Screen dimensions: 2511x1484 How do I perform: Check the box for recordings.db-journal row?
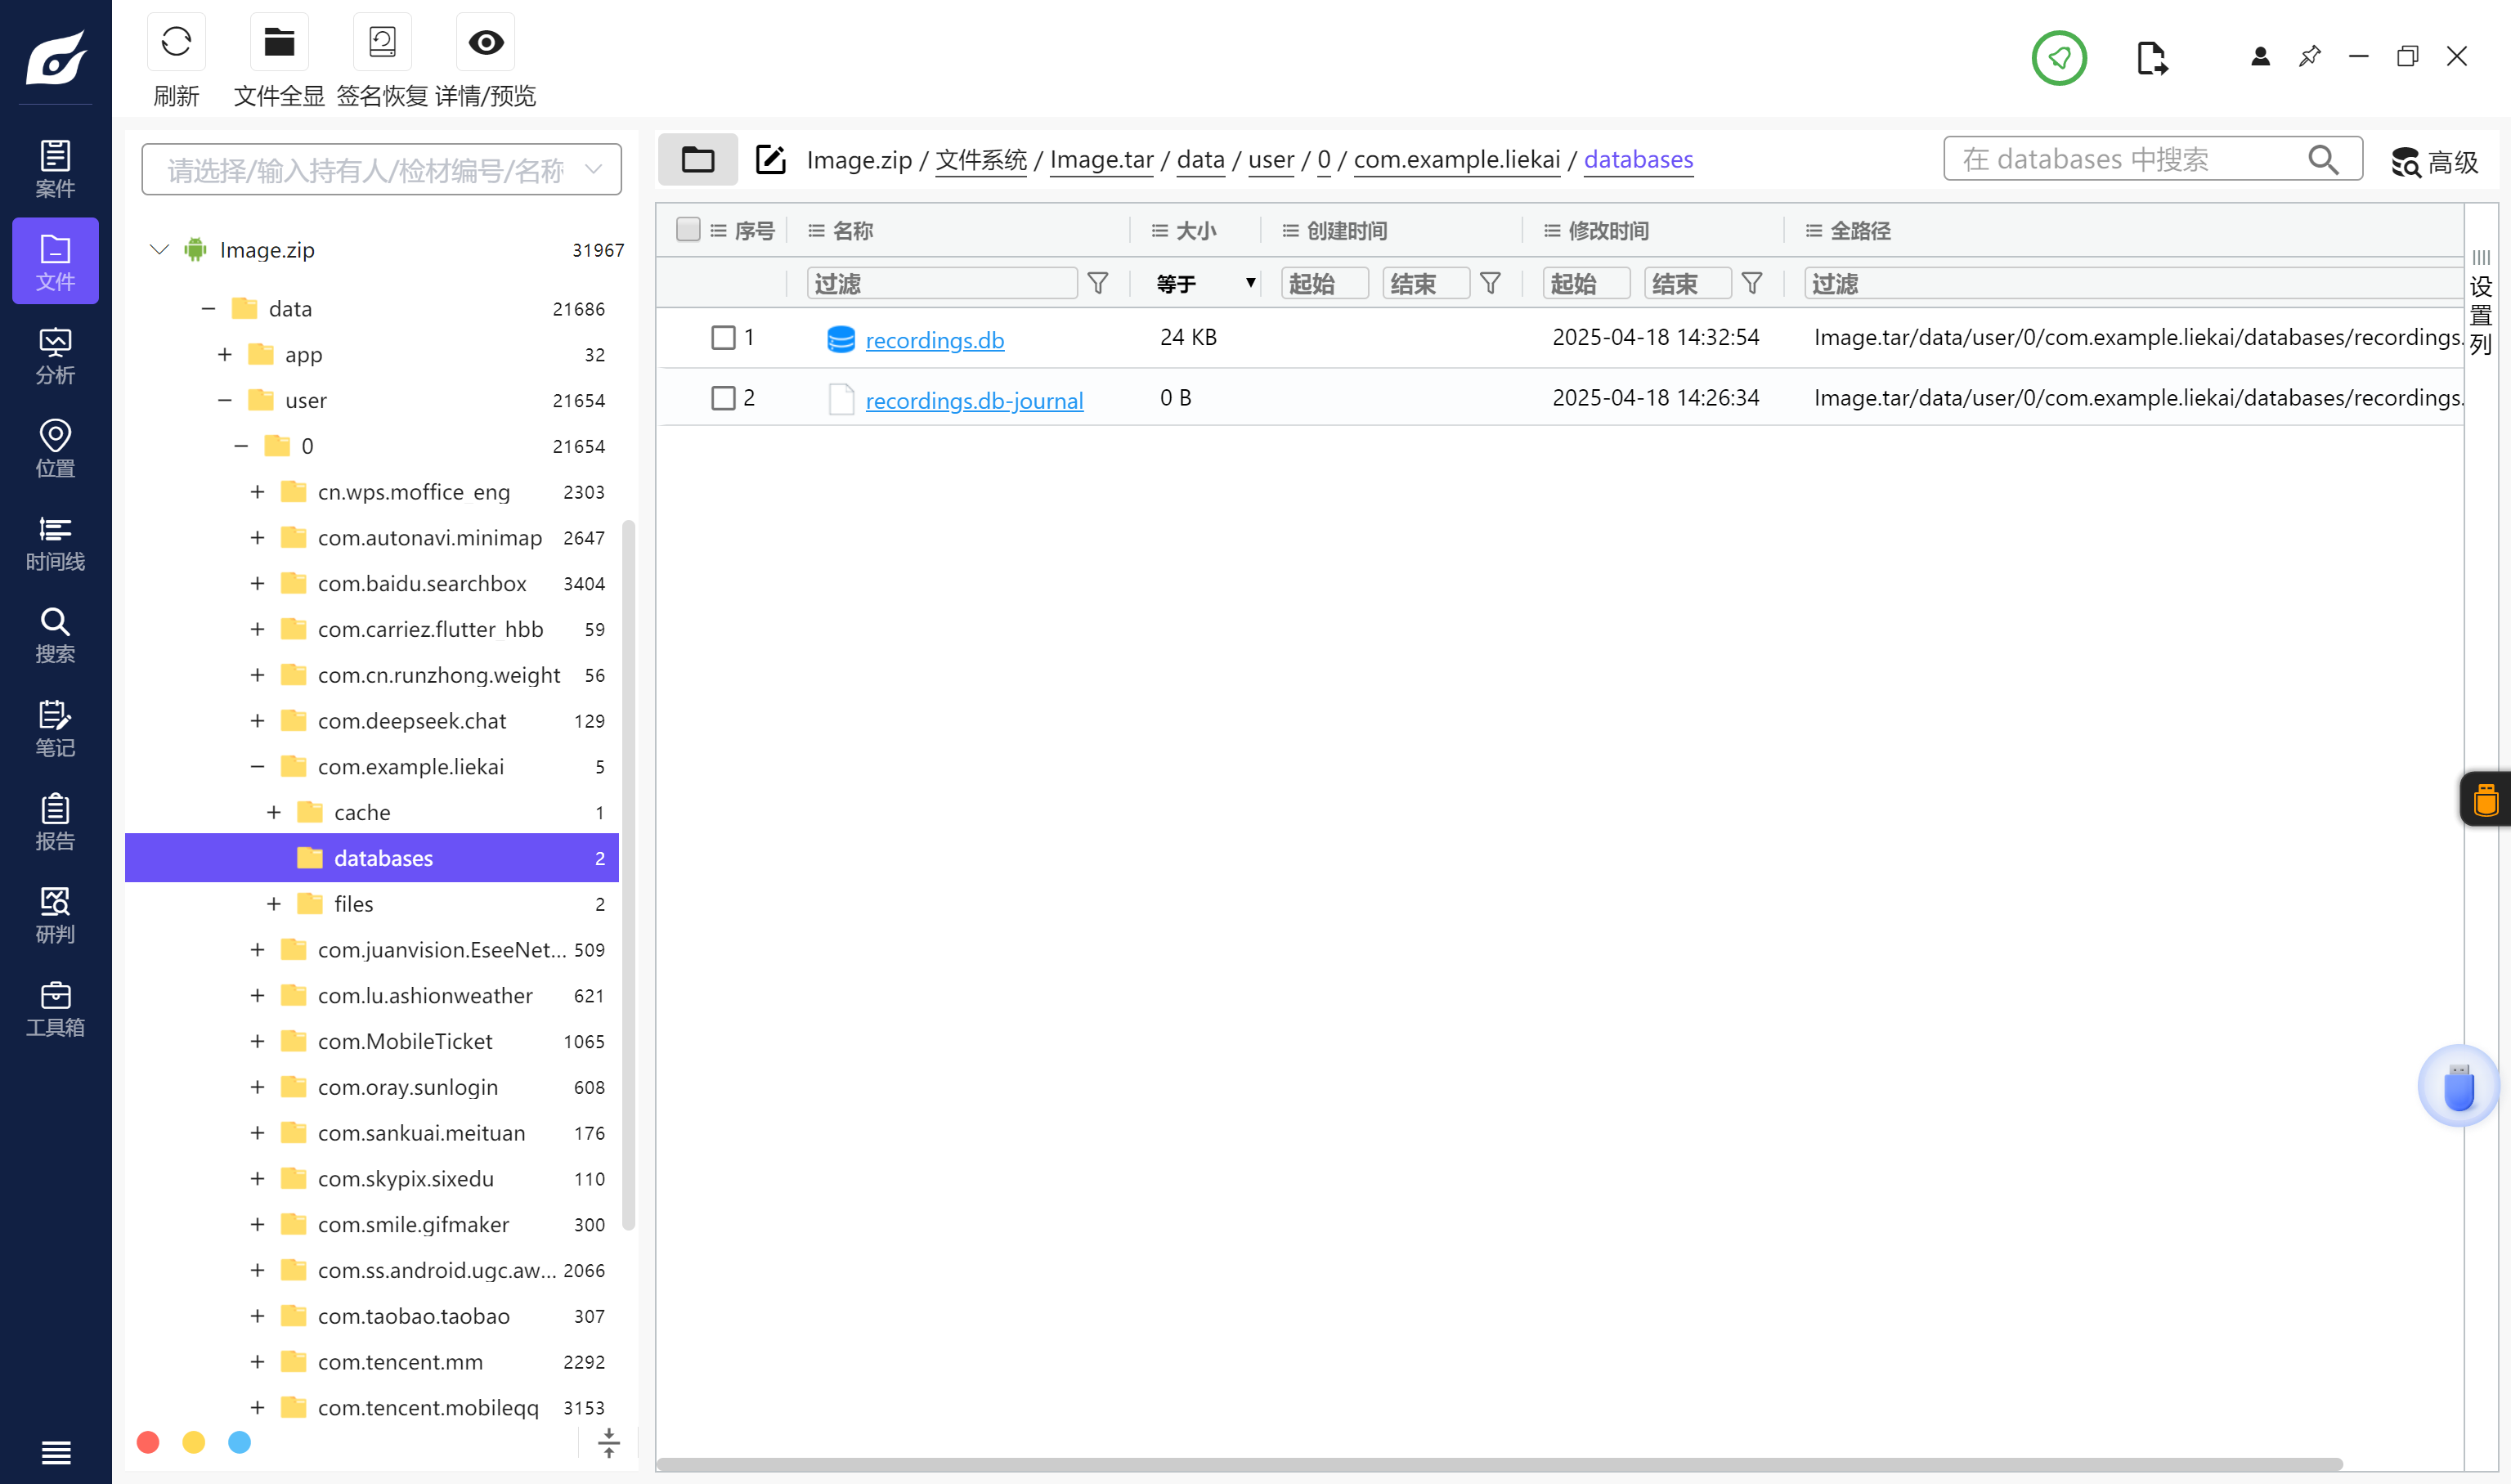(x=723, y=398)
